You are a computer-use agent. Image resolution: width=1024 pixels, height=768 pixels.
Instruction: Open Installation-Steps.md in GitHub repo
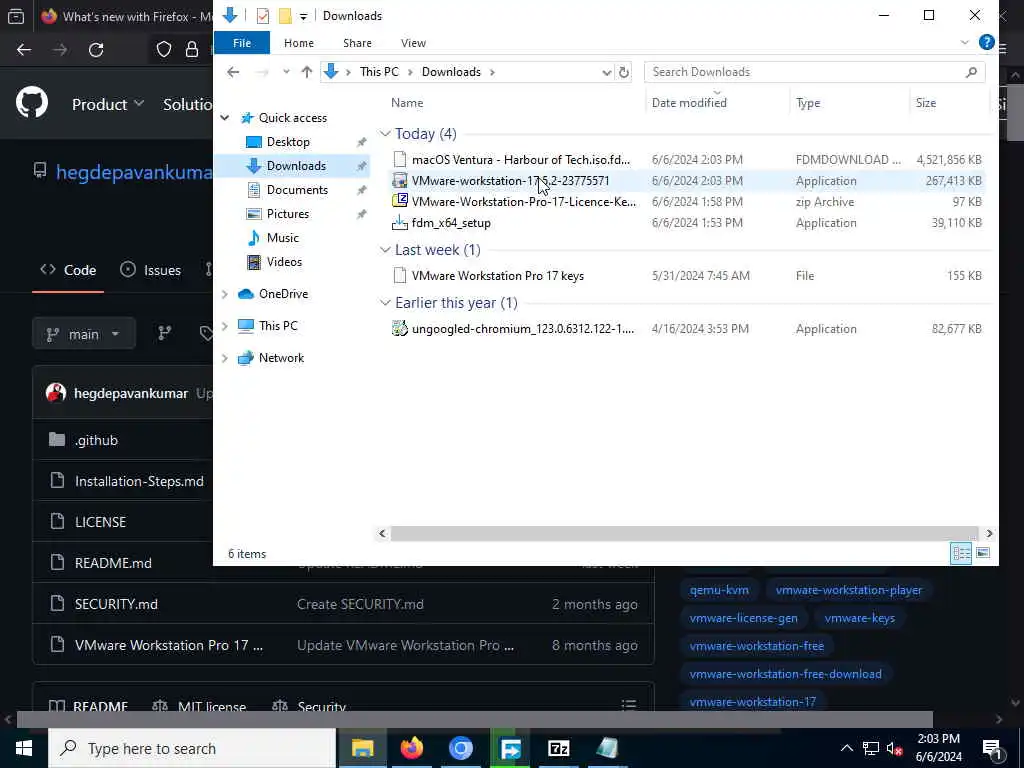(139, 481)
